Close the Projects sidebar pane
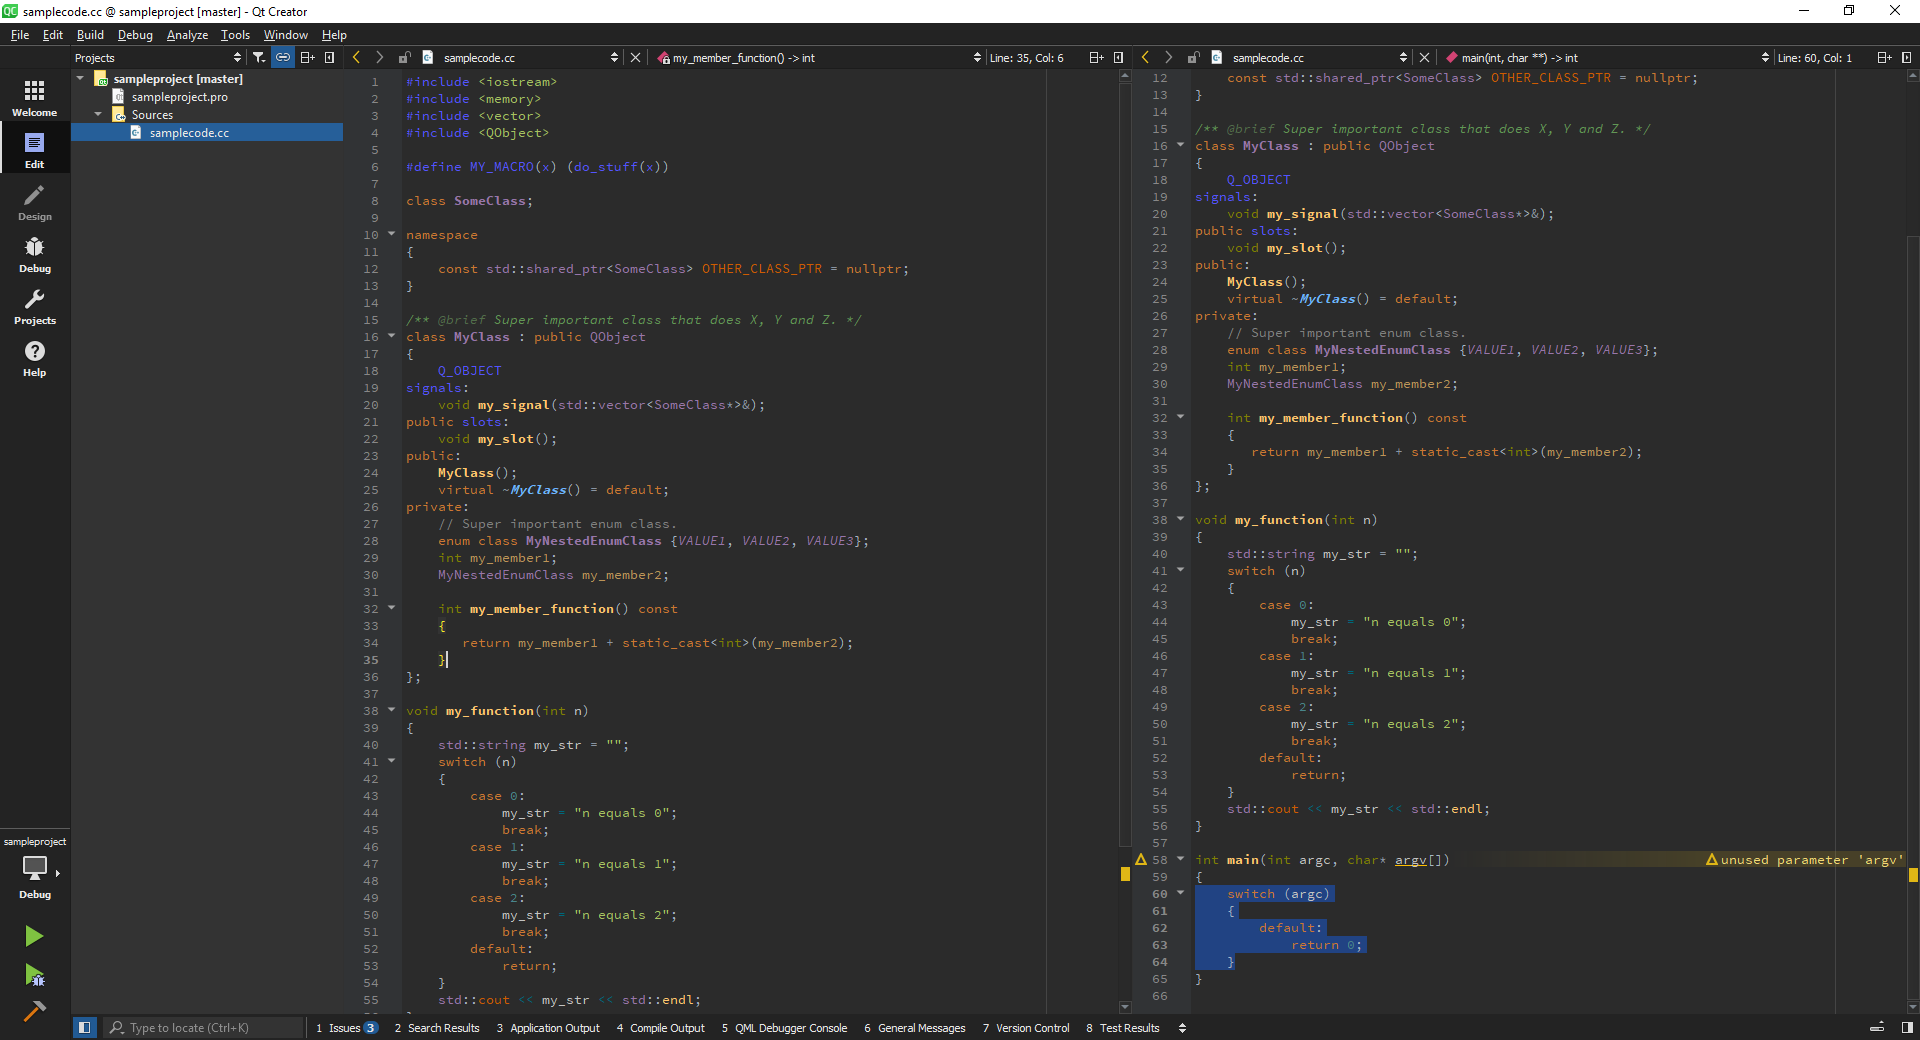 tap(330, 58)
